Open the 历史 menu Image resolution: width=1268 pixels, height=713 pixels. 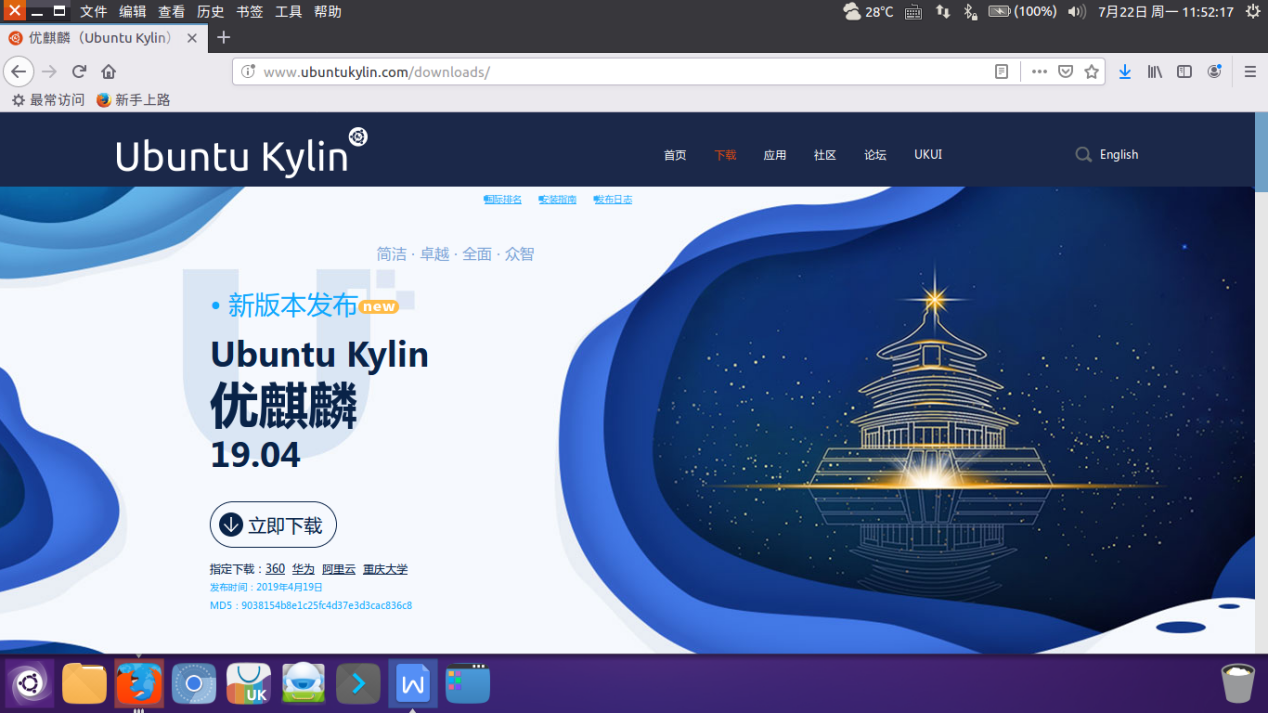210,12
